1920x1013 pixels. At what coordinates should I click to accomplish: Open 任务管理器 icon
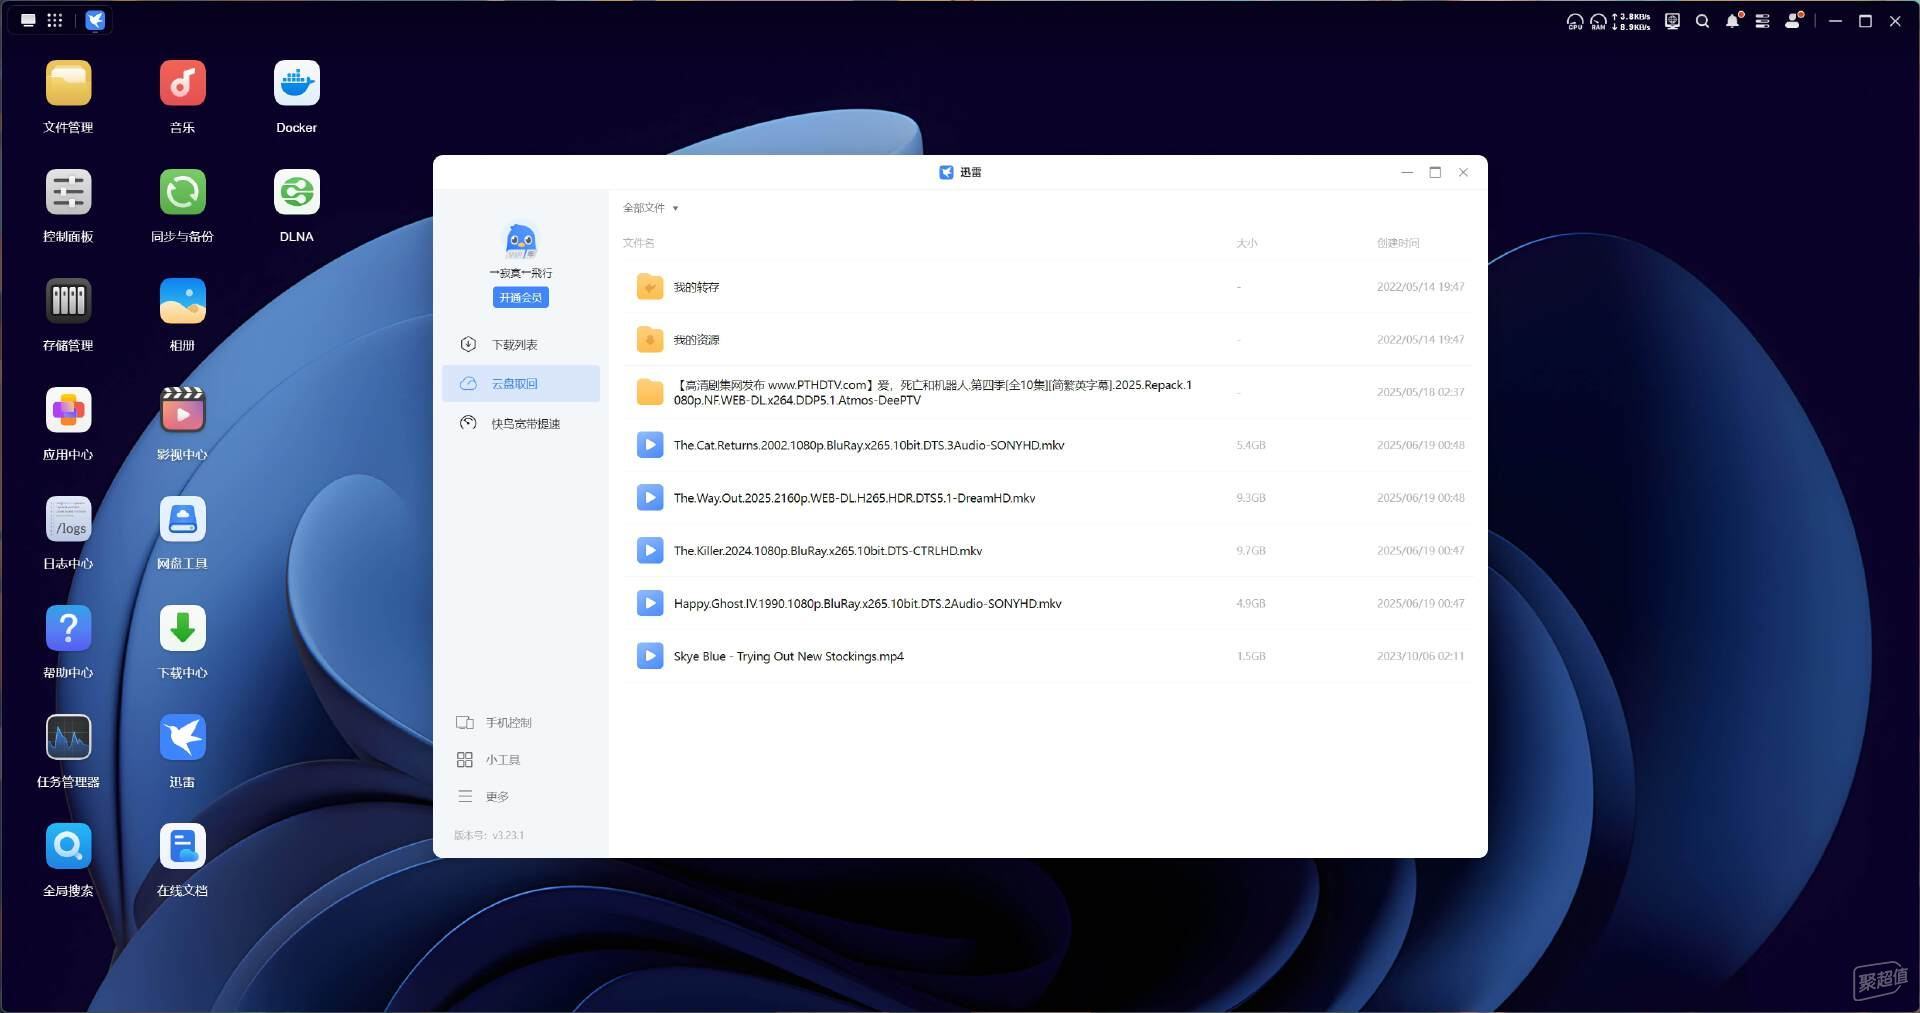pyautogui.click(x=68, y=737)
